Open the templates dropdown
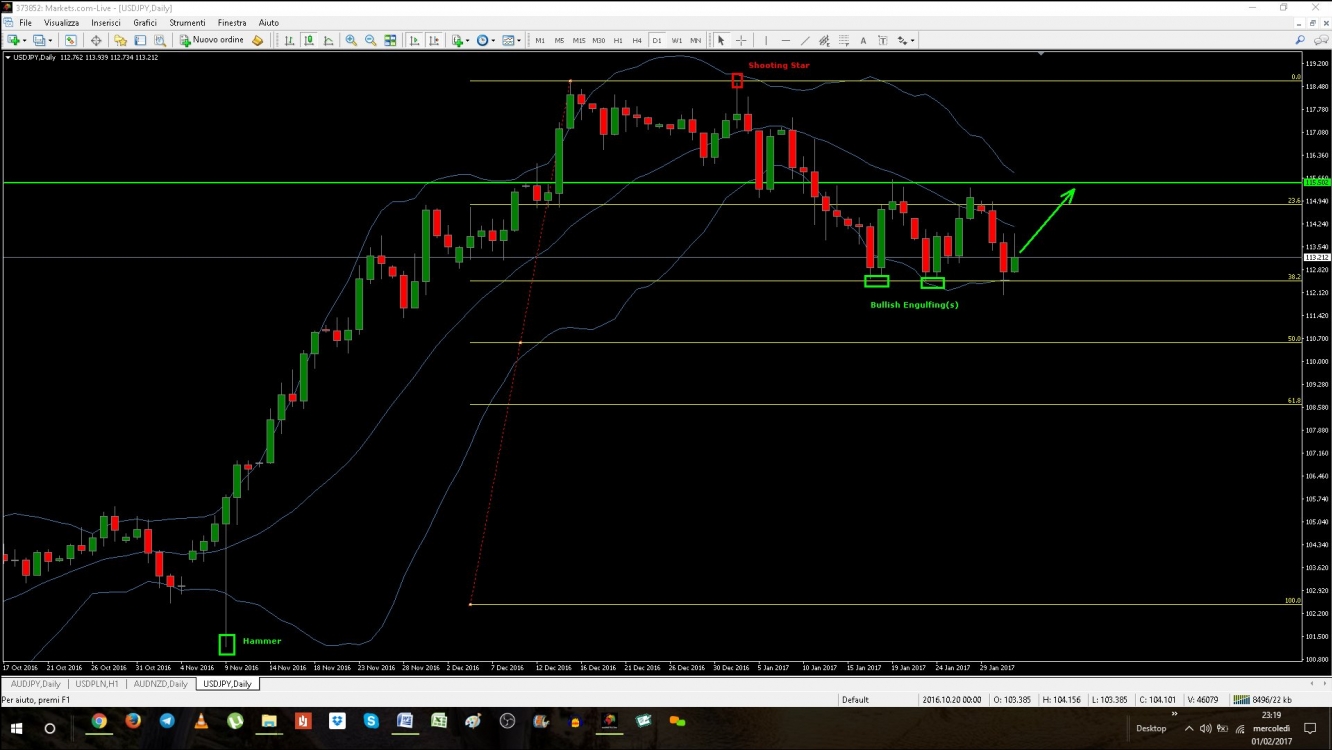 [509, 40]
